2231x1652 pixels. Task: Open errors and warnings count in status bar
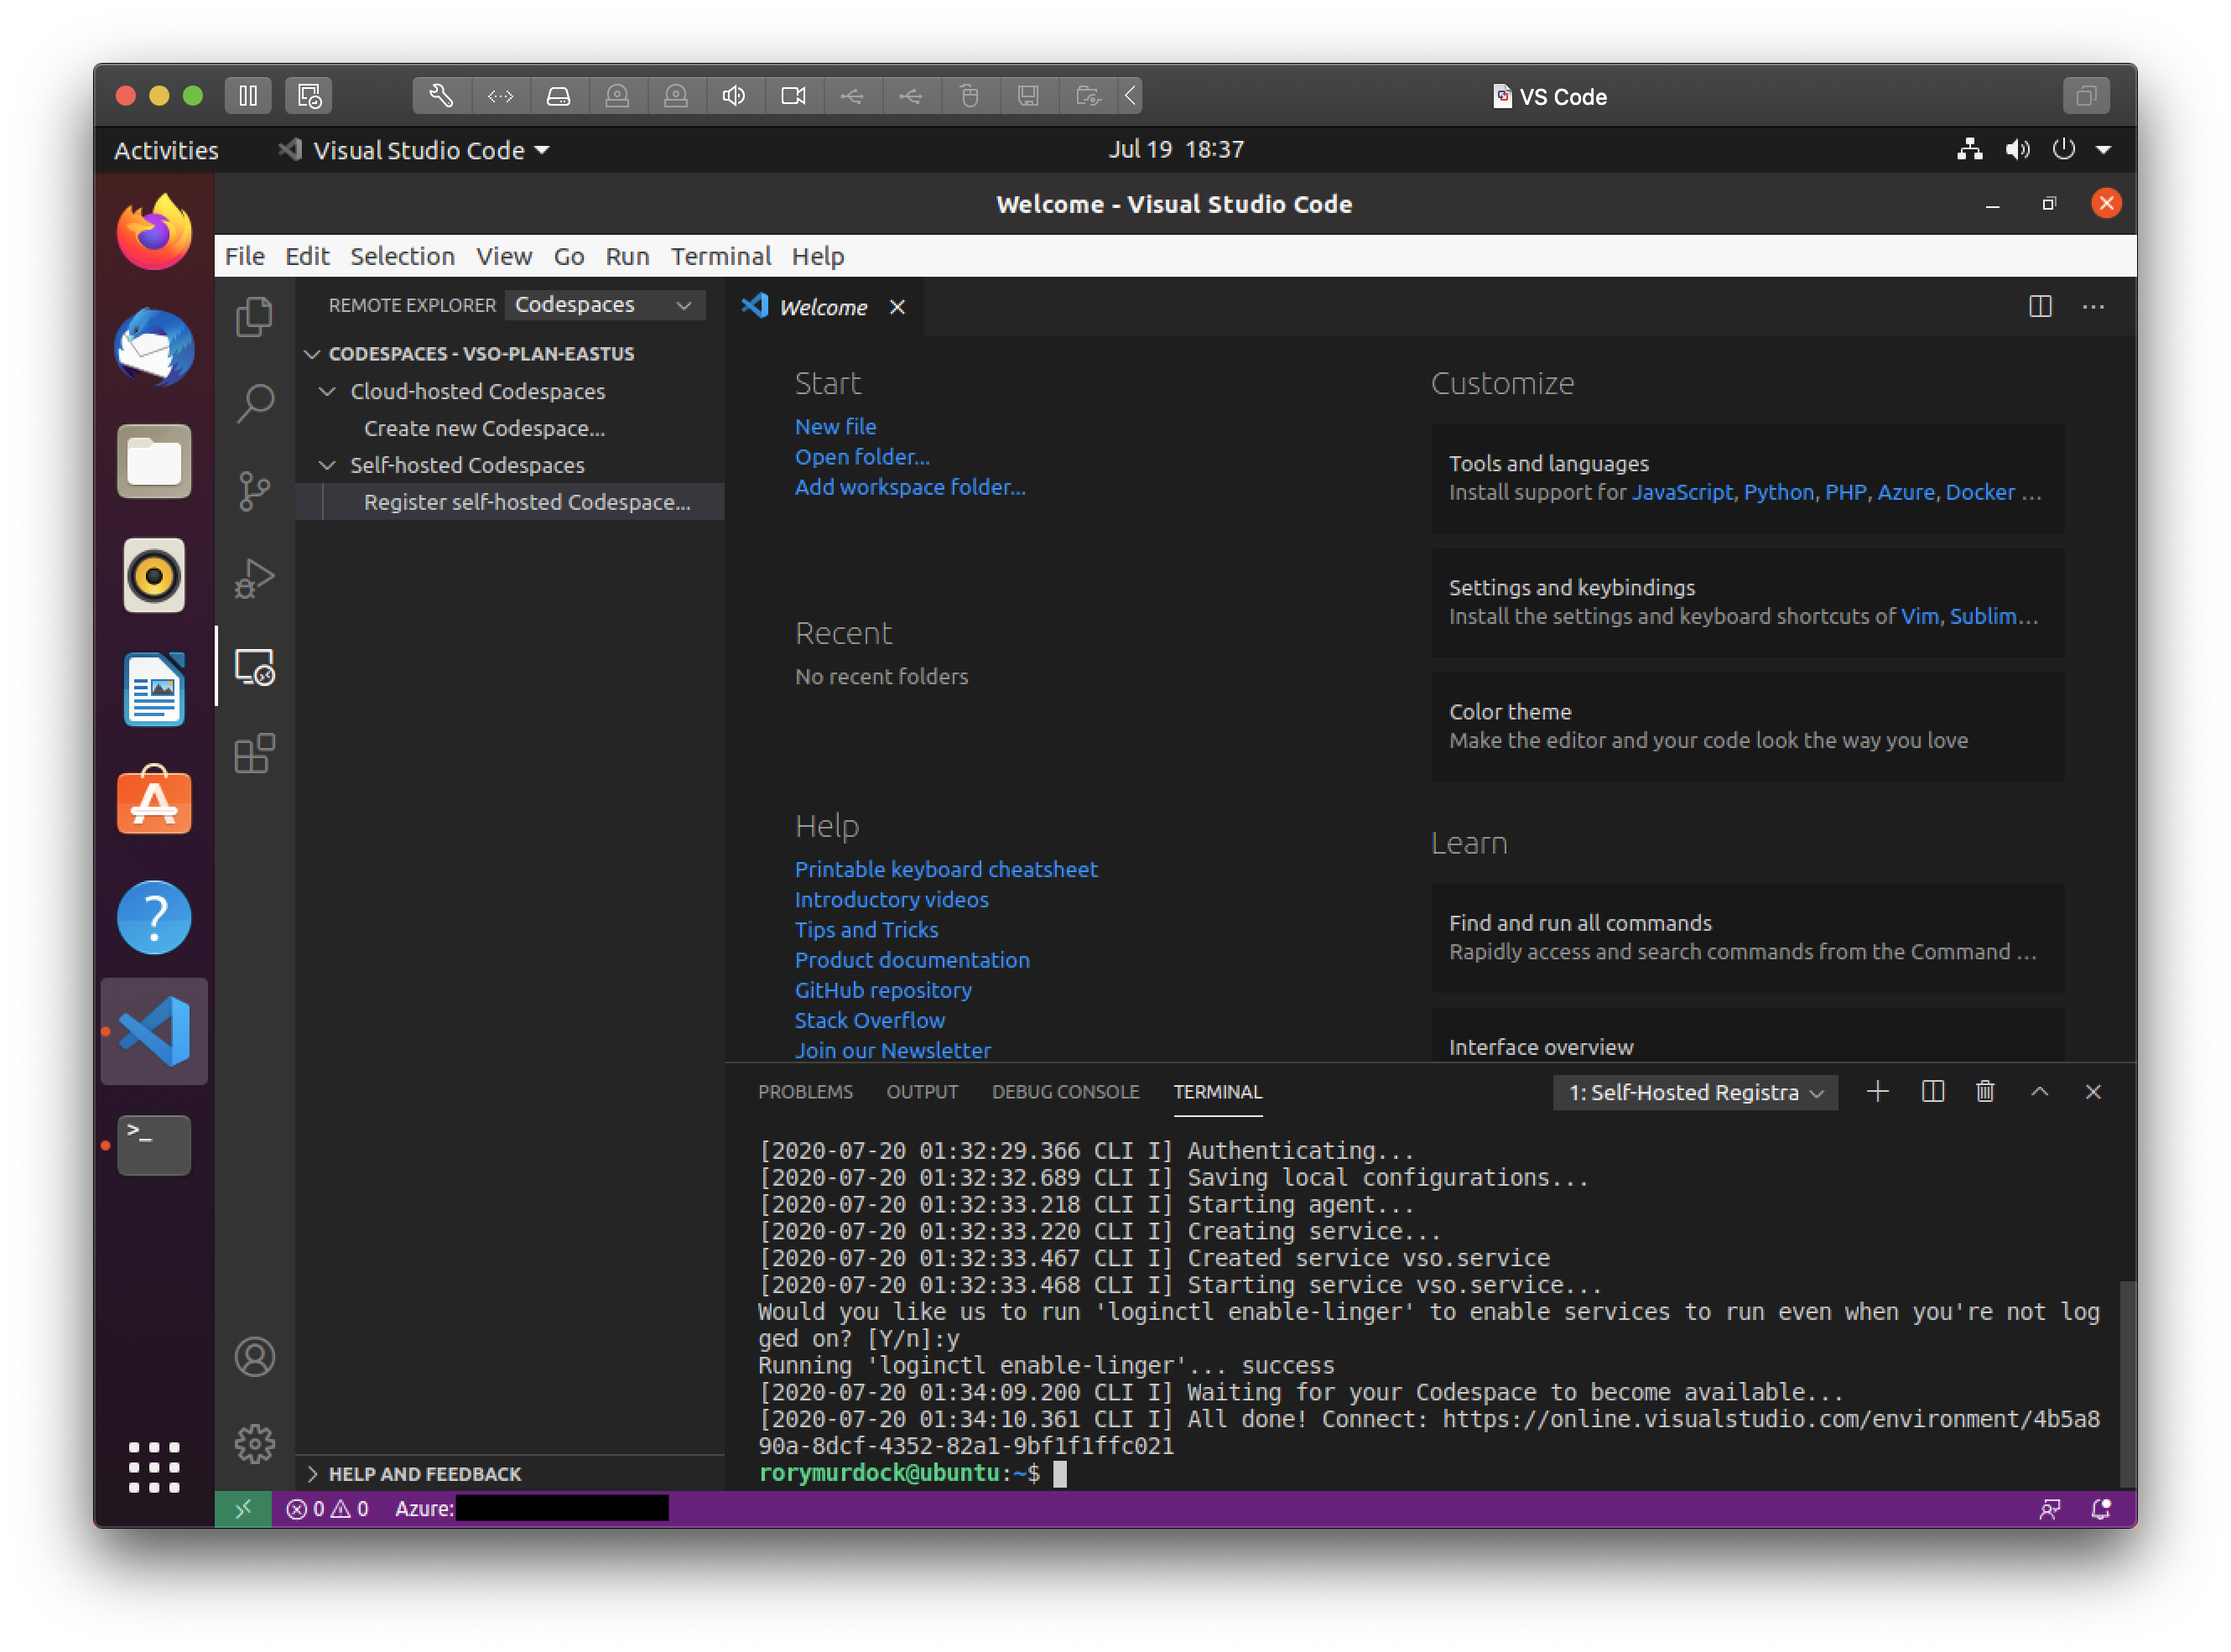(327, 1508)
